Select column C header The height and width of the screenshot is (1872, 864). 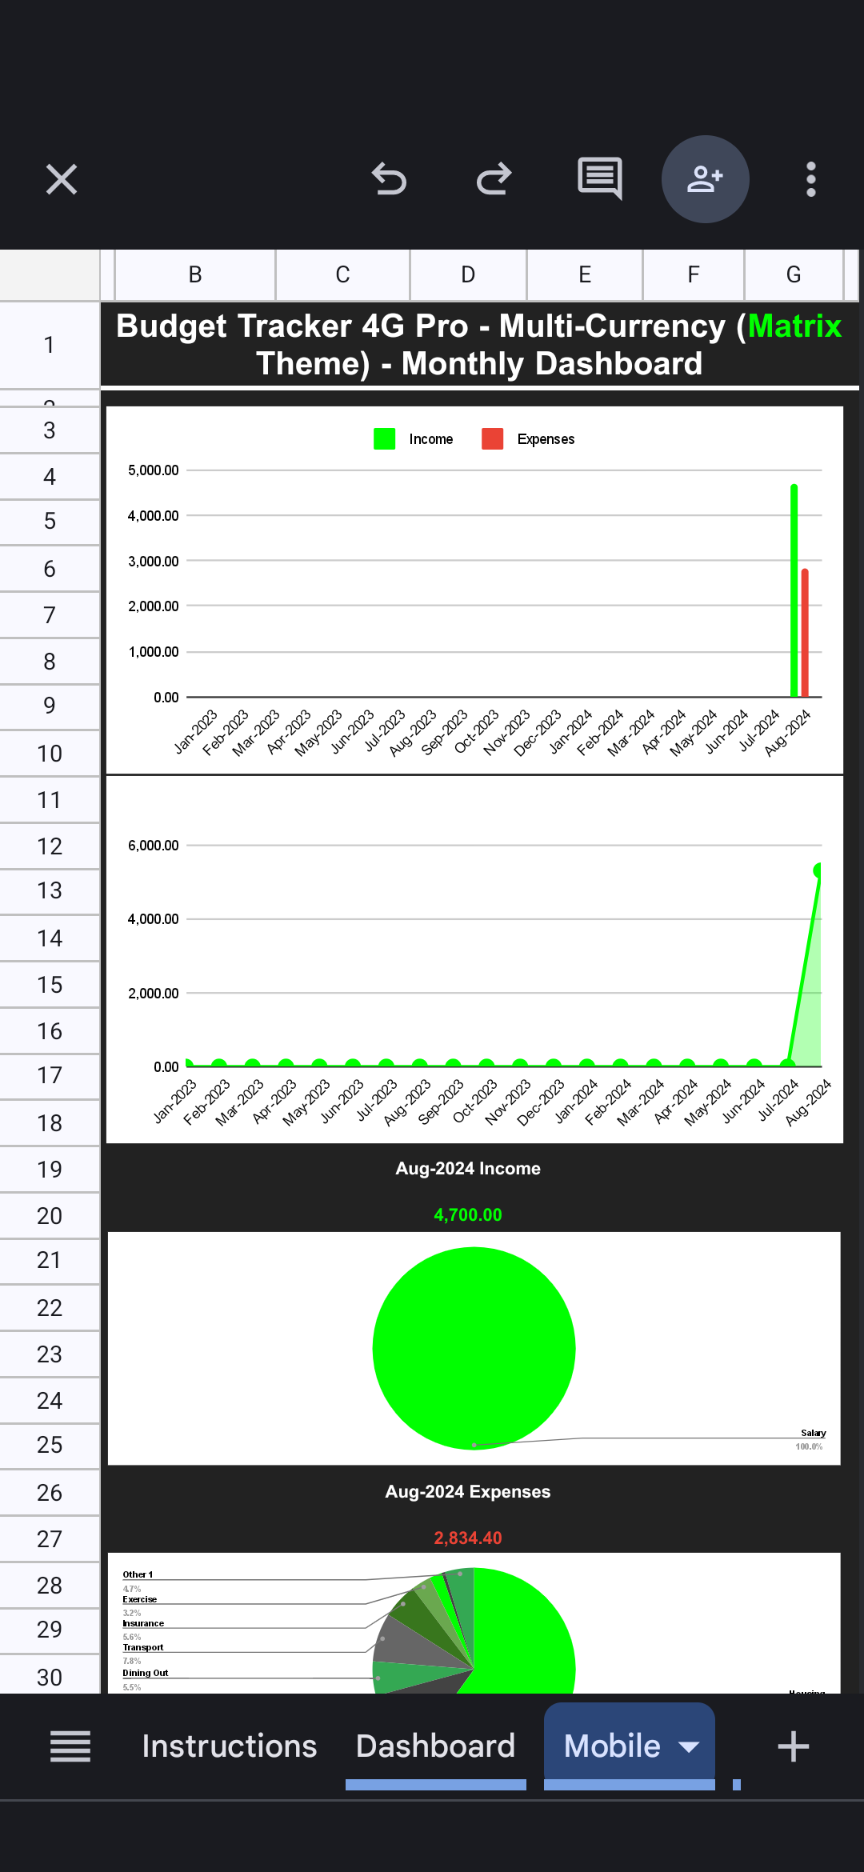point(343,275)
